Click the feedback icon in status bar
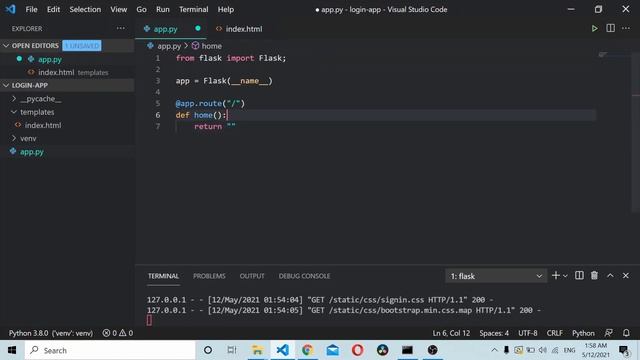This screenshot has height=360, width=640. pos(609,333)
